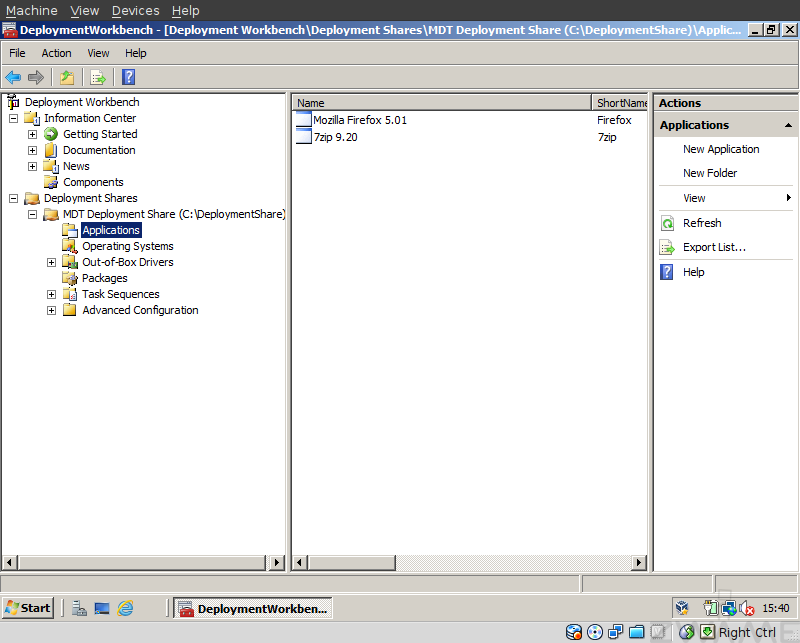The image size is (800, 643).
Task: Select Mozilla Firefox 5.01 row
Action: pos(469,120)
